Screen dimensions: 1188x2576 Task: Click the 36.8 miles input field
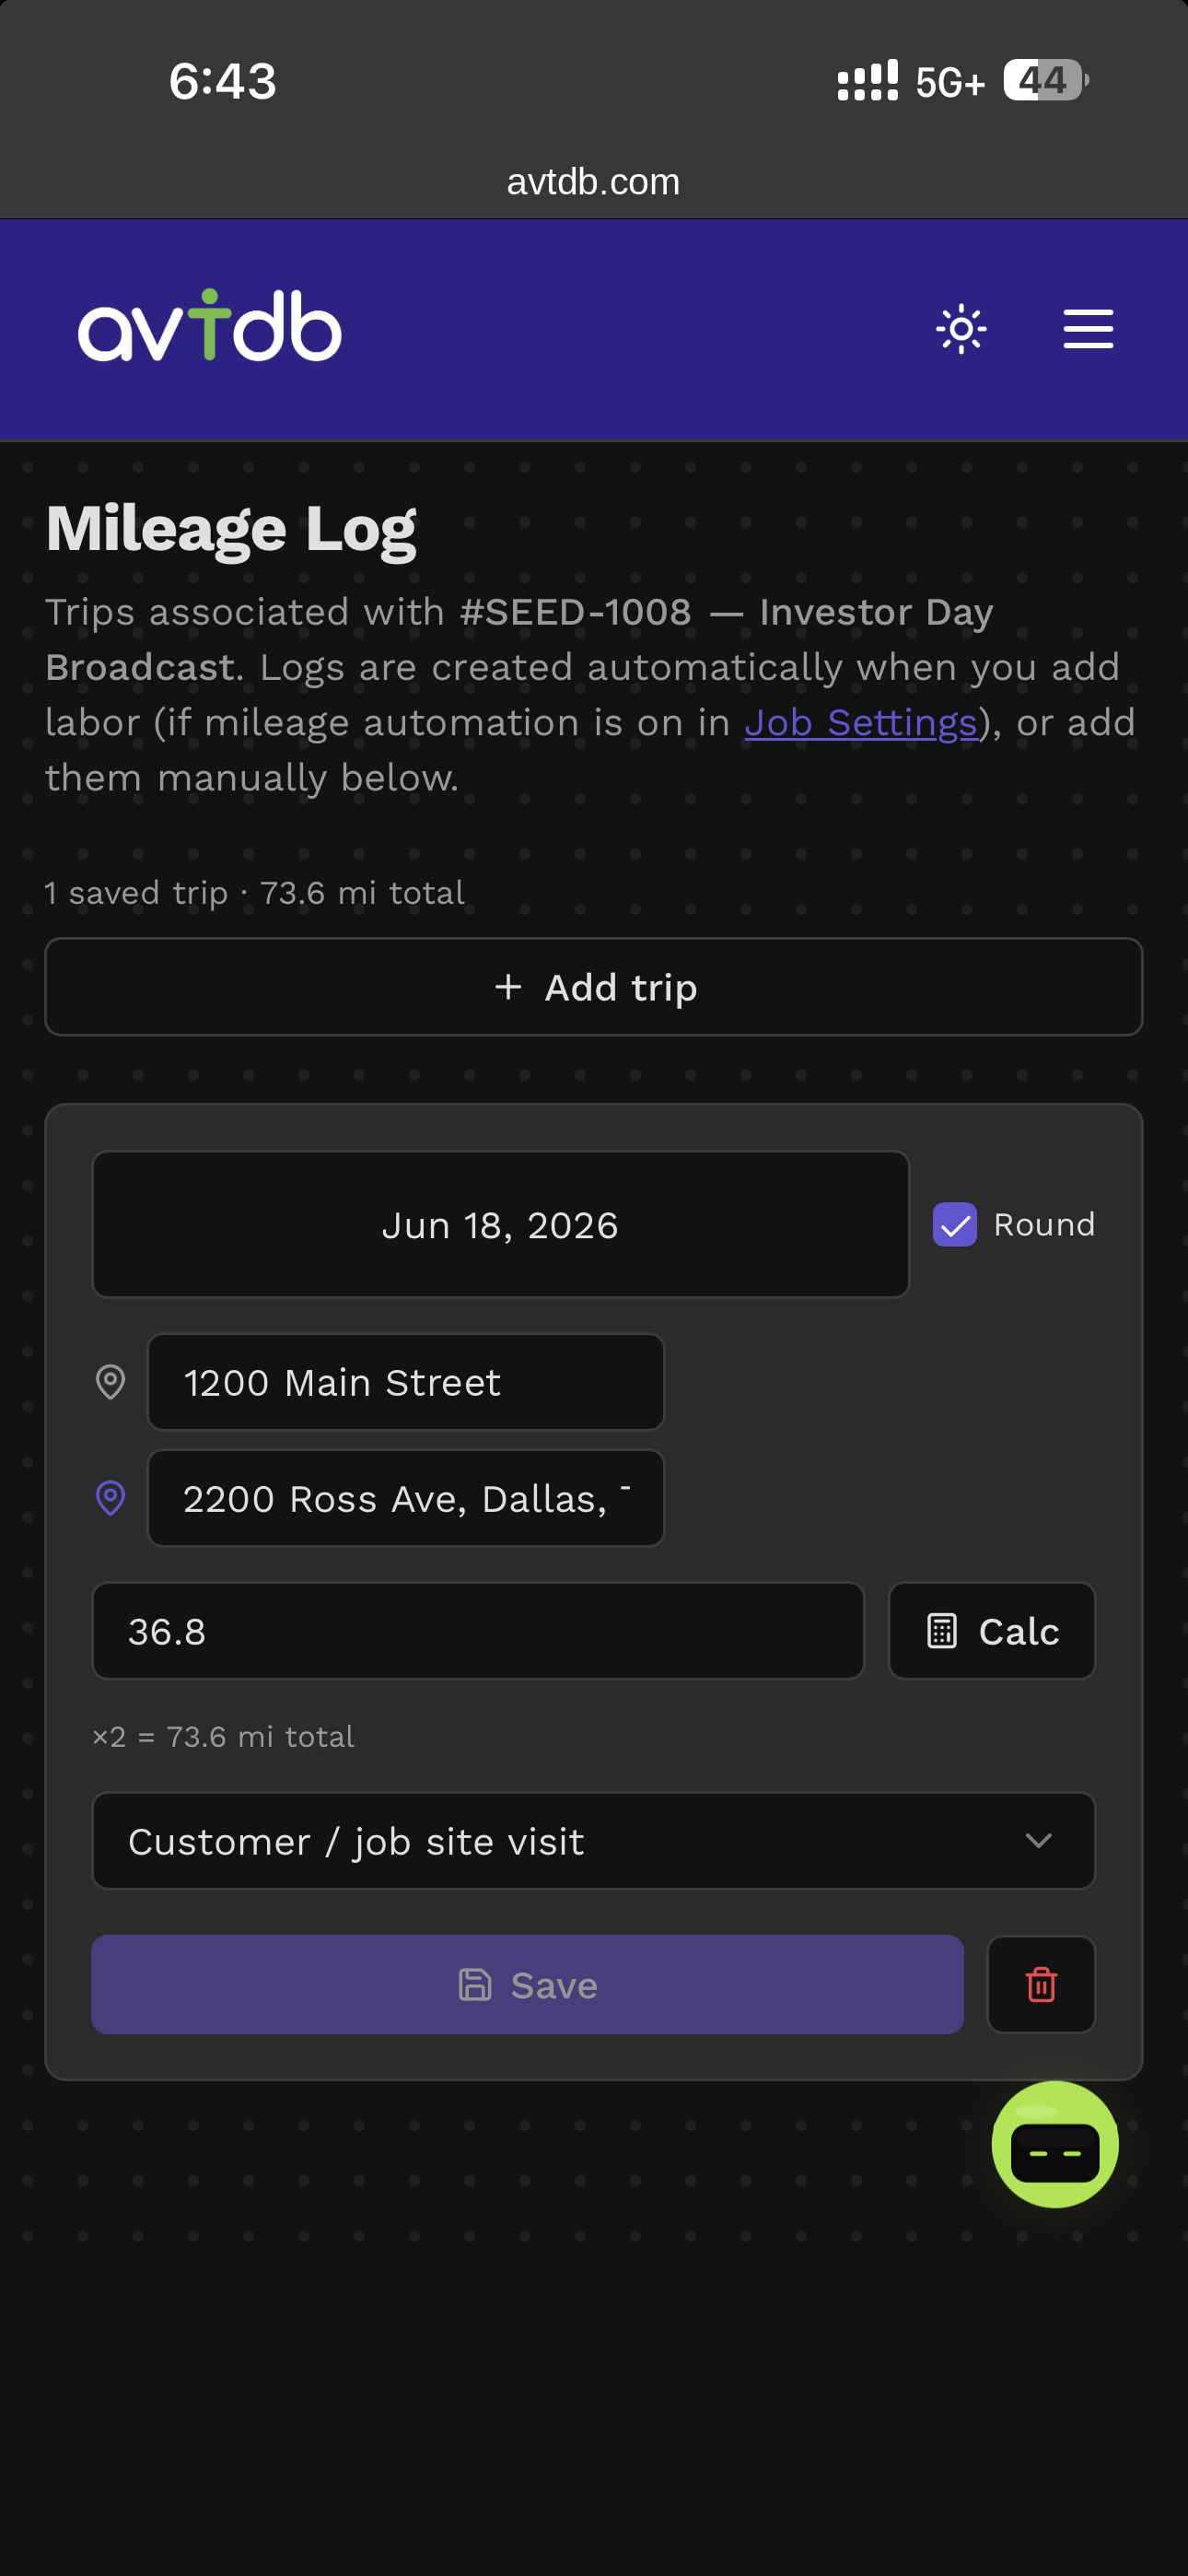(x=478, y=1631)
